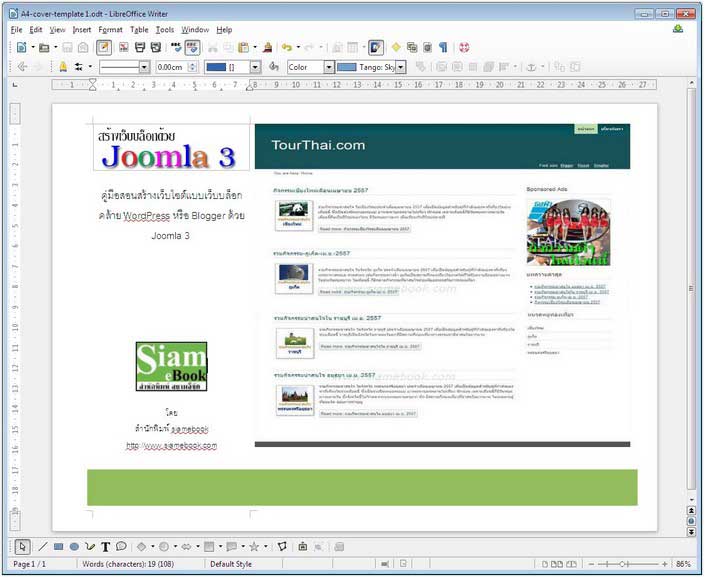The image size is (705, 578).
Task: Click the Paste clipboard icon
Action: (x=243, y=47)
